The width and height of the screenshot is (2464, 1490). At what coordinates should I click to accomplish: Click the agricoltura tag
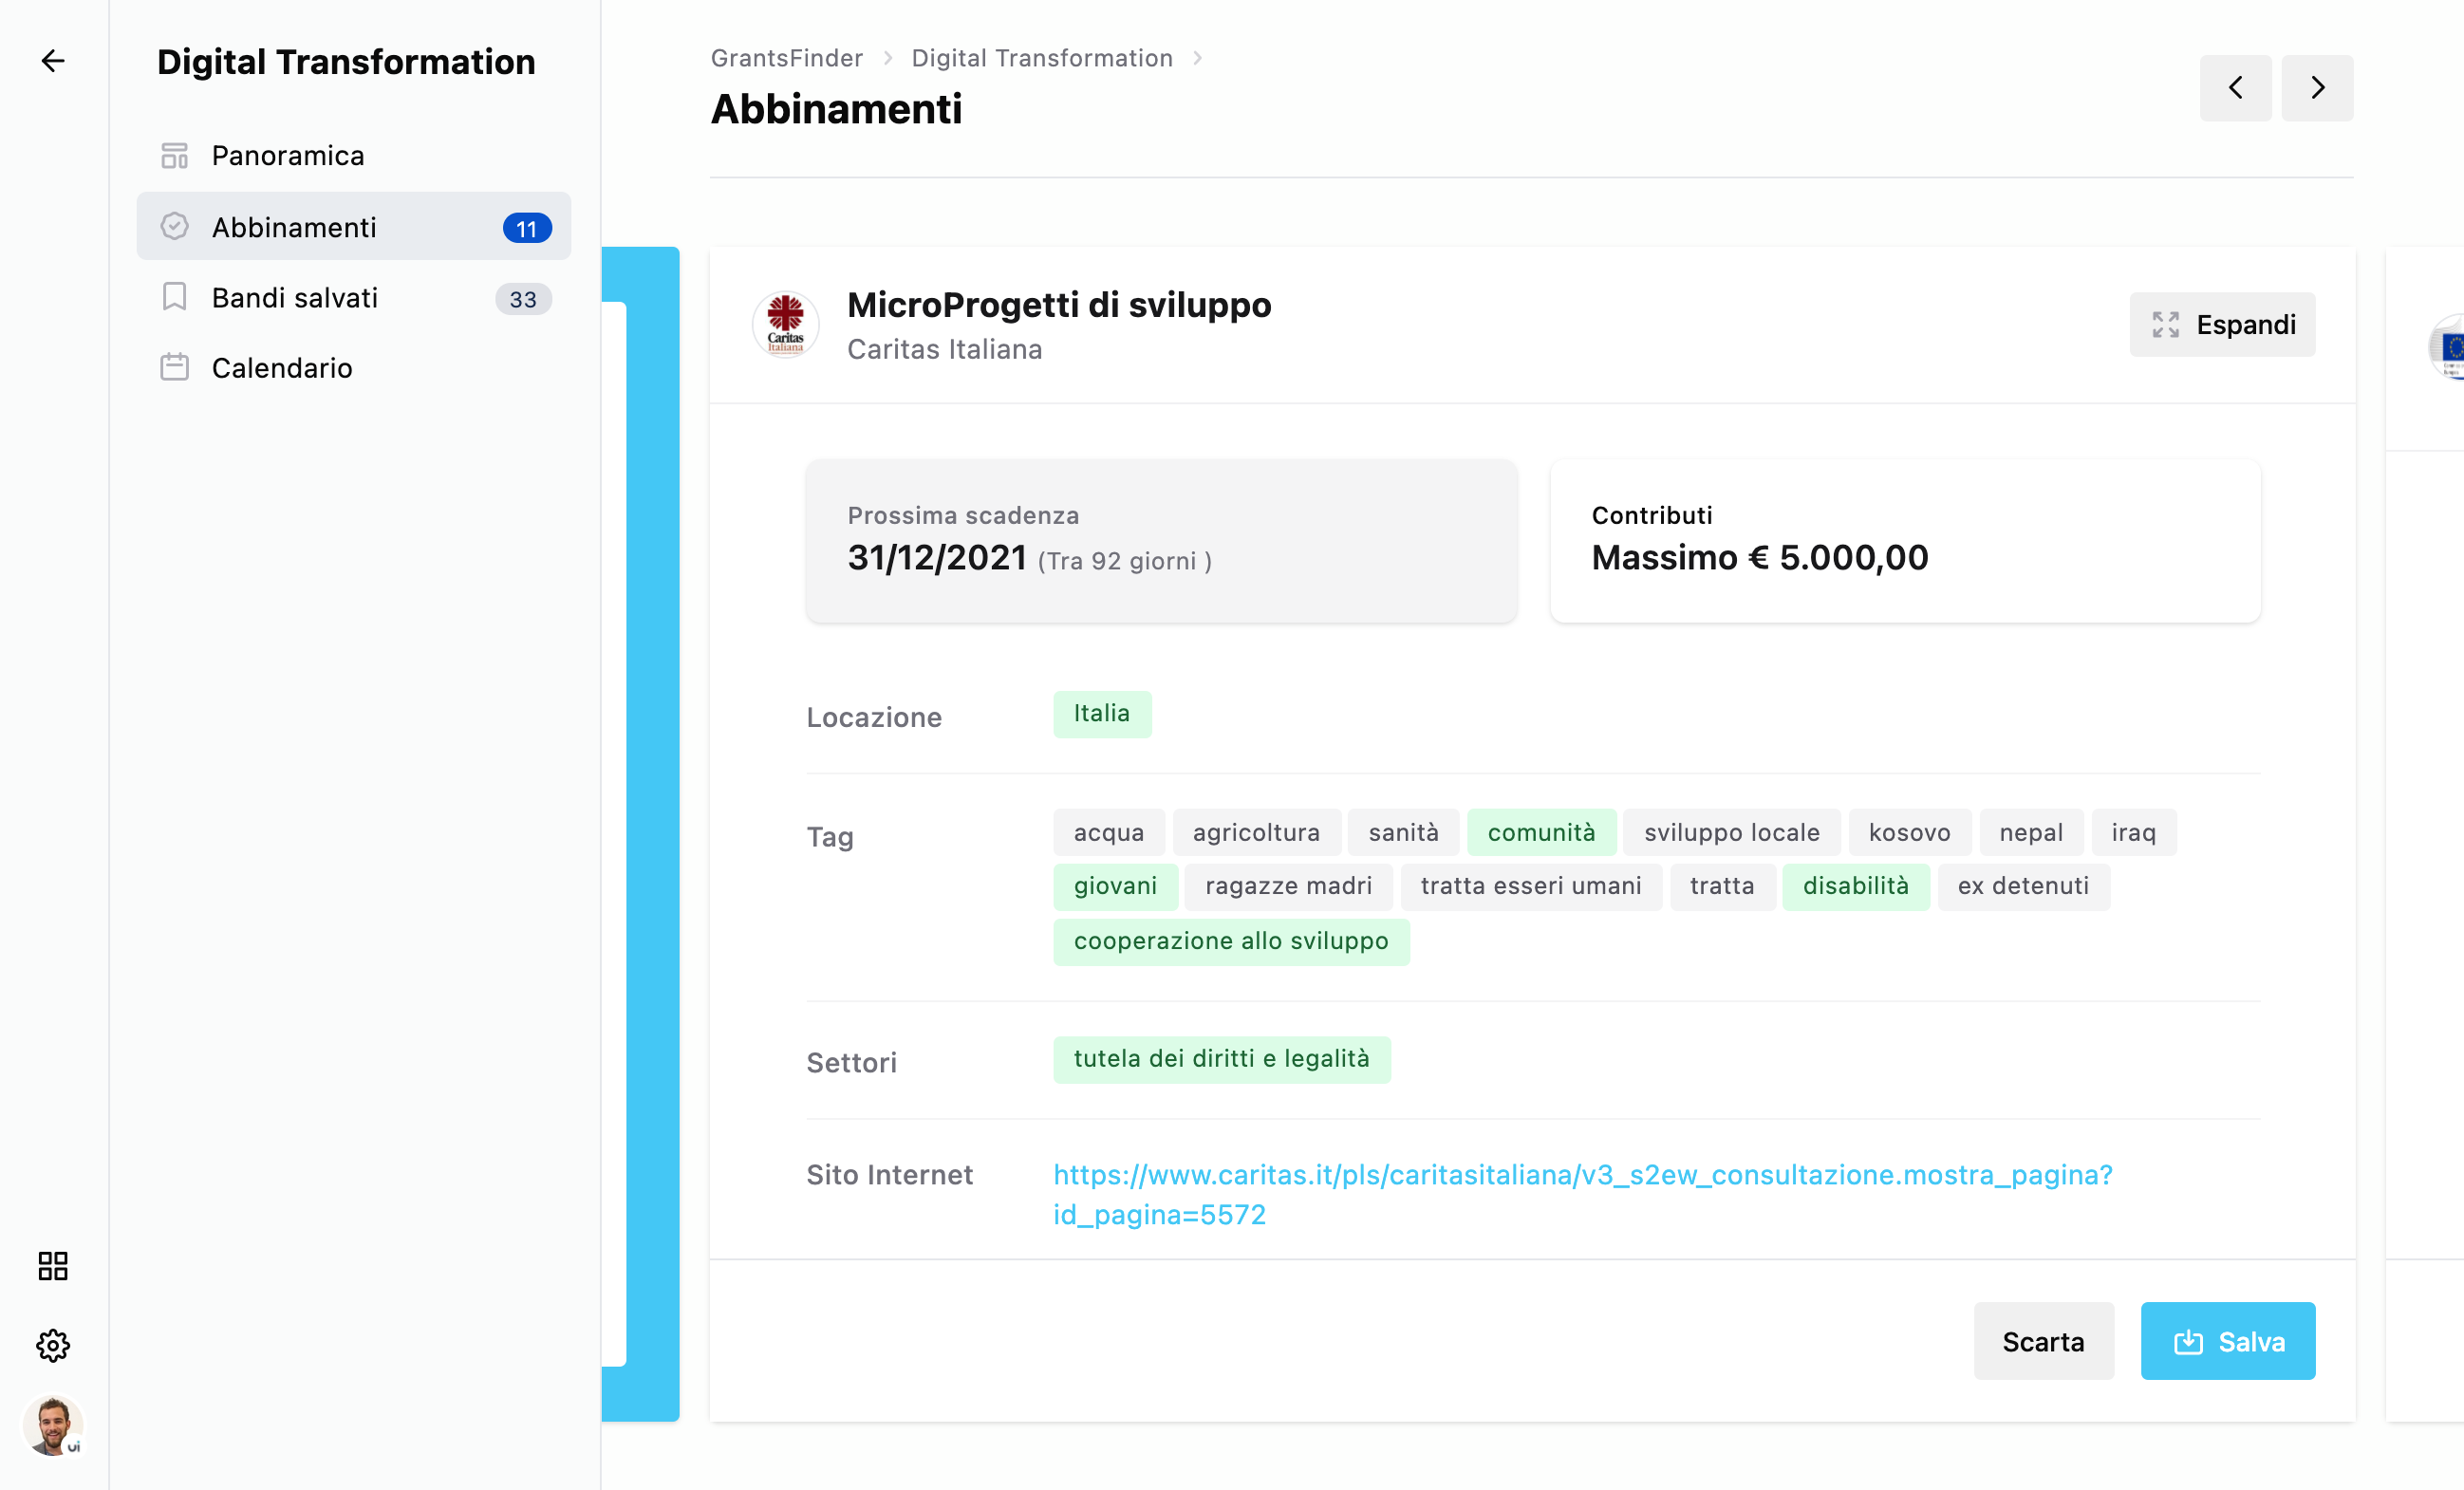(x=1257, y=832)
